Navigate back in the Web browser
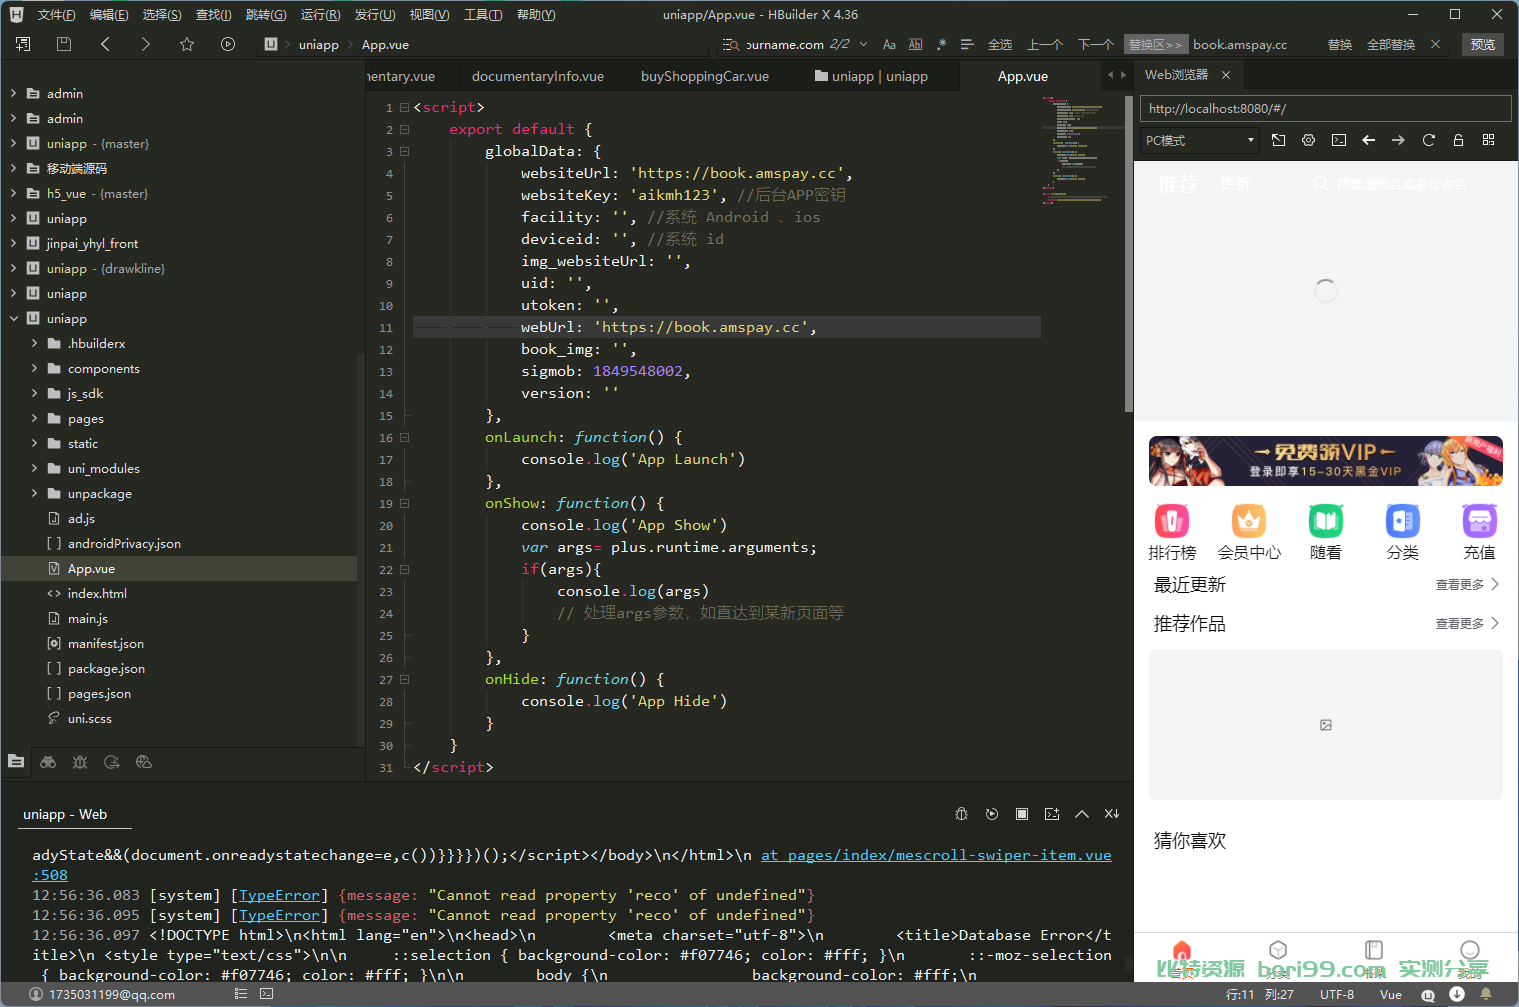Screen dimensions: 1519x1007 coord(1368,140)
